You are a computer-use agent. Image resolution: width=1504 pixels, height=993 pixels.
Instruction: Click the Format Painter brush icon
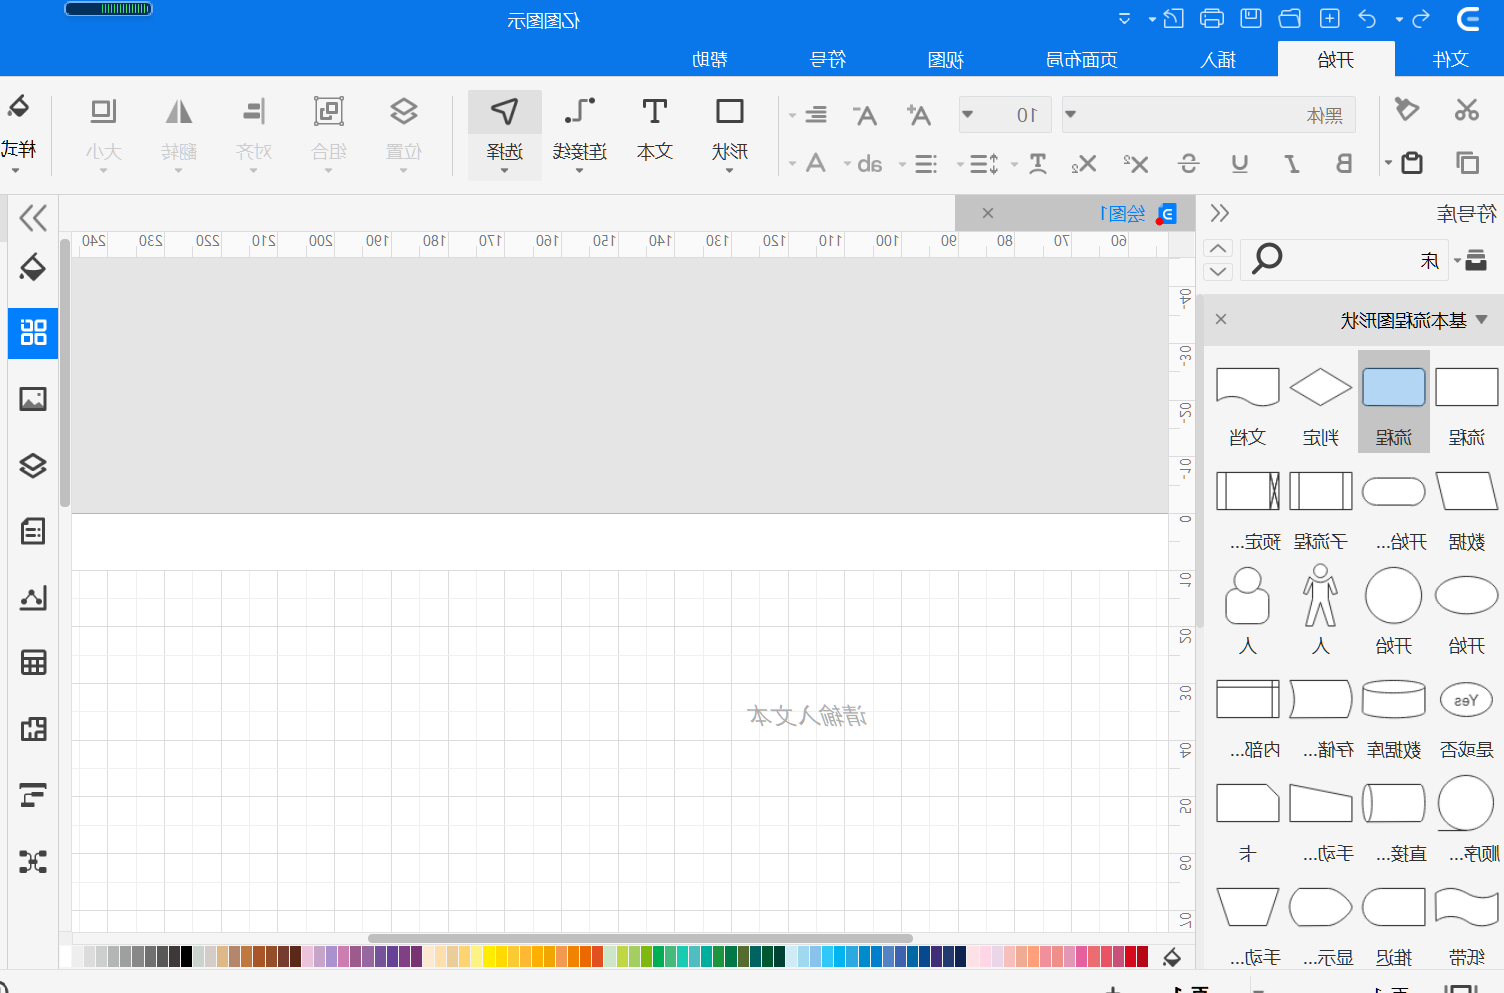pos(1407,109)
